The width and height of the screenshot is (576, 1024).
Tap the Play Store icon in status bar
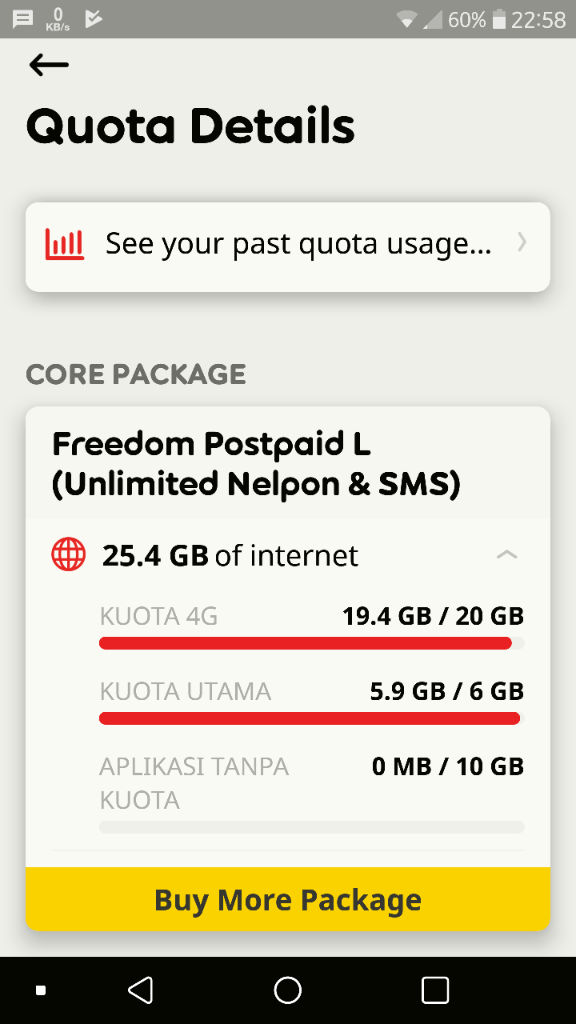(92, 17)
